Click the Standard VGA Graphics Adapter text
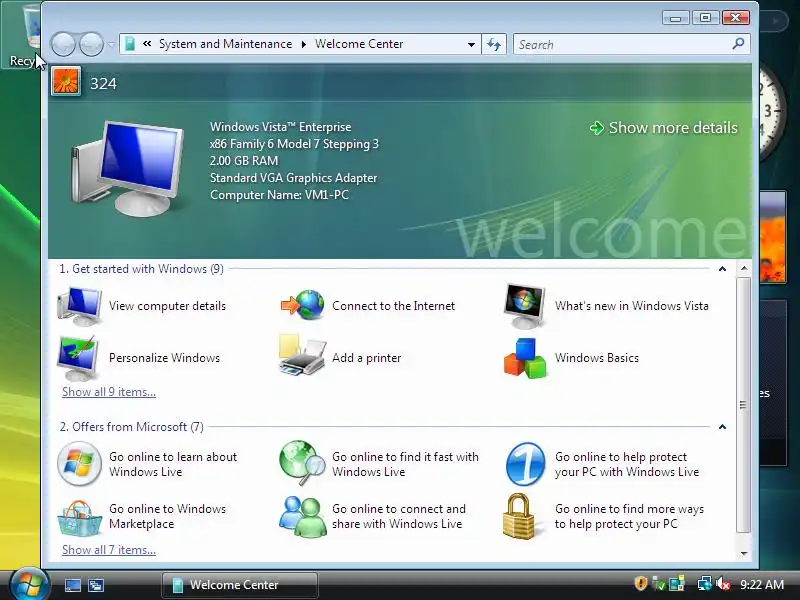 [293, 178]
